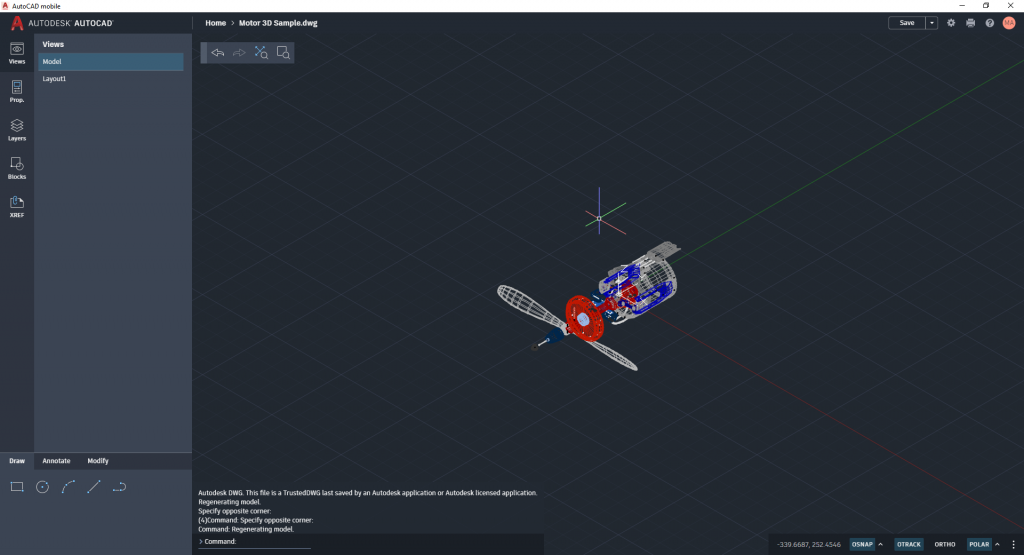Switch to the Draw tab

(x=17, y=461)
